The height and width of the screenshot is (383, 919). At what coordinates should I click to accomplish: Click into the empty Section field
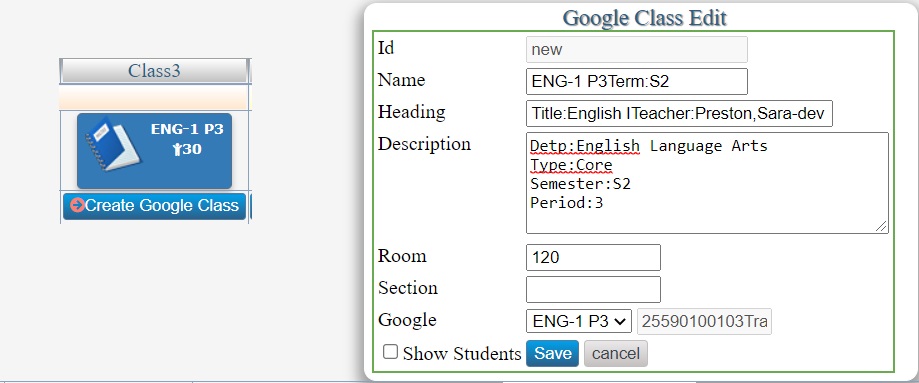tap(593, 290)
